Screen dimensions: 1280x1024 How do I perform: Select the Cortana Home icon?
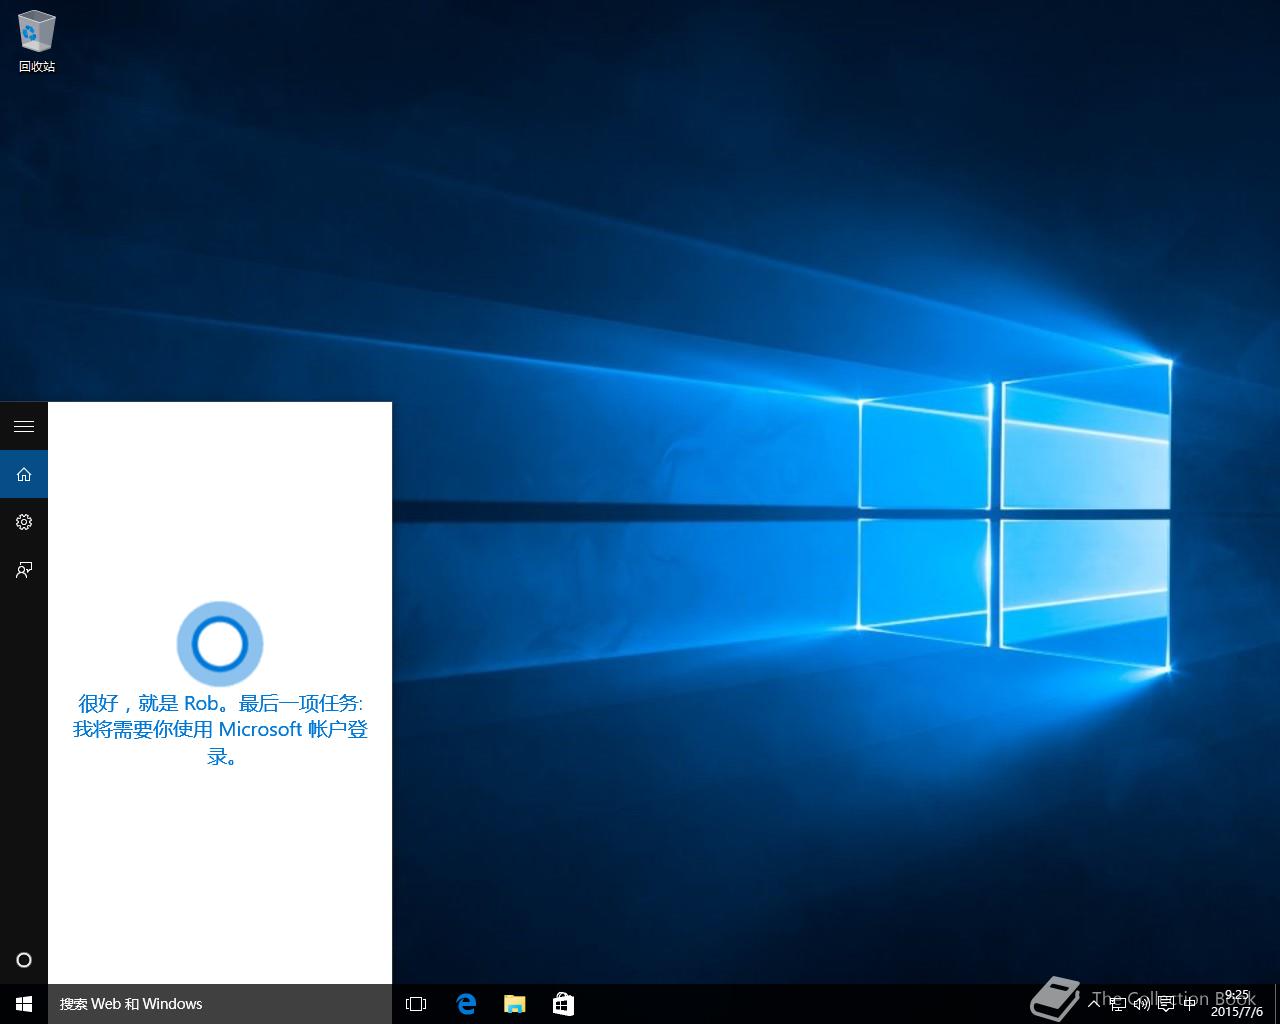[24, 475]
